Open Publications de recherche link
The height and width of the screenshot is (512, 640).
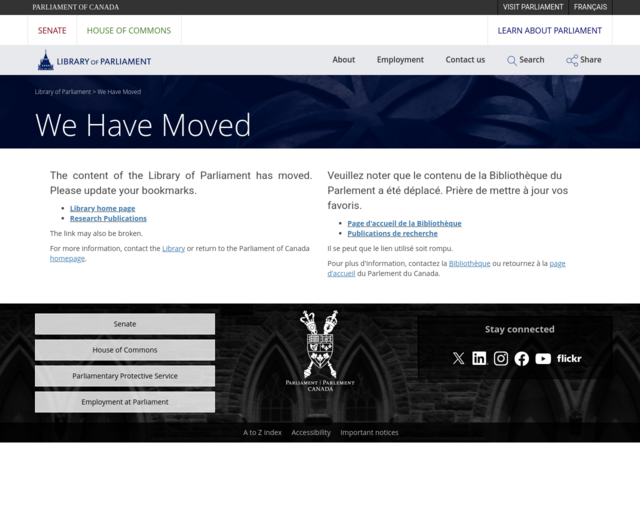coord(392,234)
